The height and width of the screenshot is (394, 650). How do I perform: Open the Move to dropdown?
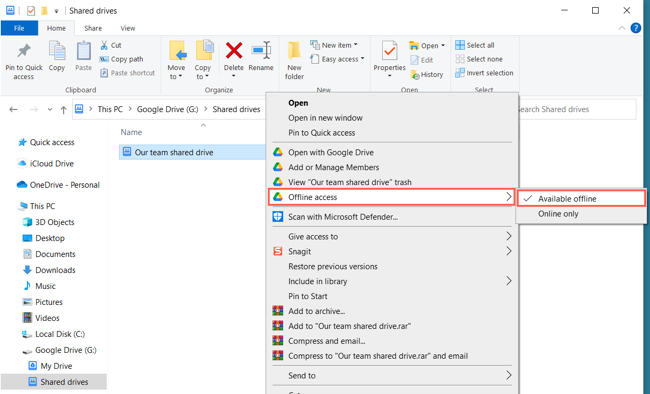[176, 61]
